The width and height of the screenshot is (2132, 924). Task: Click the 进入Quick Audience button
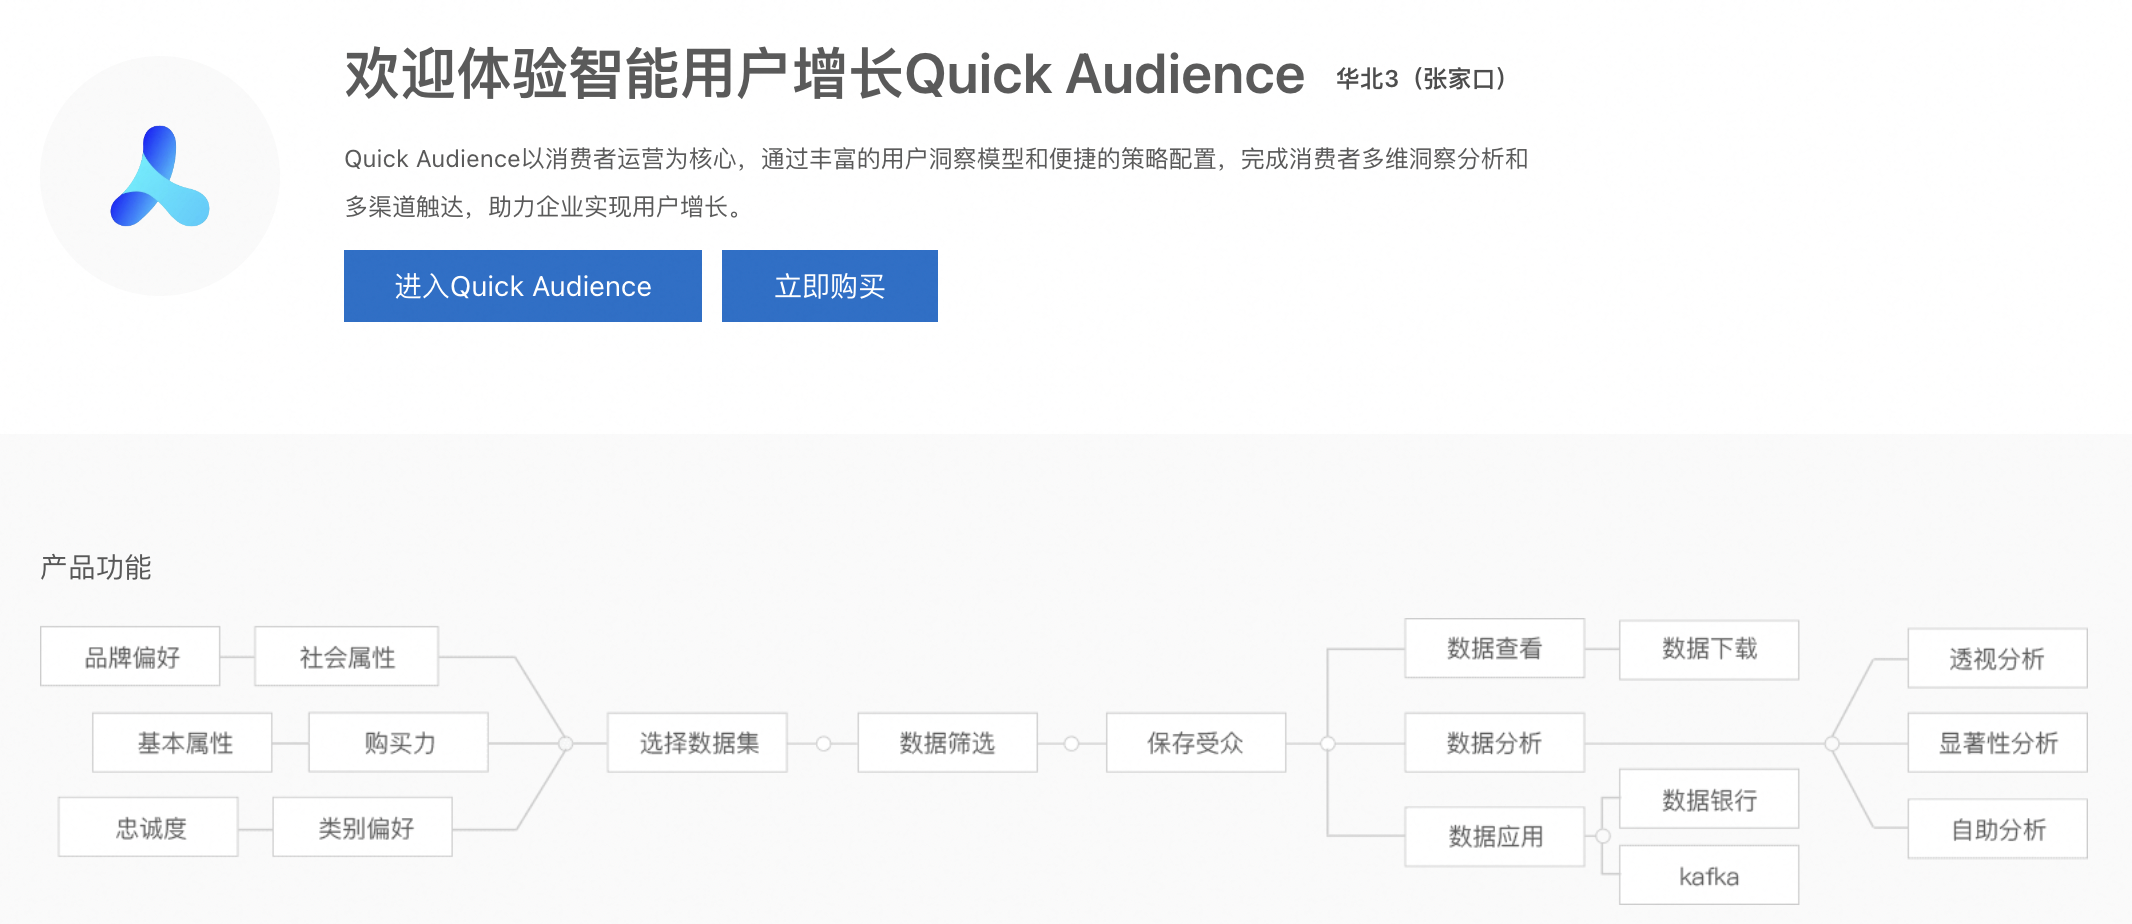[x=523, y=286]
